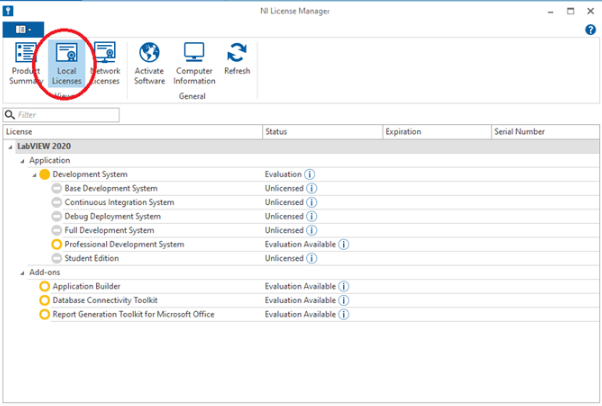Screen dimensions: 602x406
Task: Click yellow ring icon for Report Generation Toolkit
Action: tap(45, 315)
